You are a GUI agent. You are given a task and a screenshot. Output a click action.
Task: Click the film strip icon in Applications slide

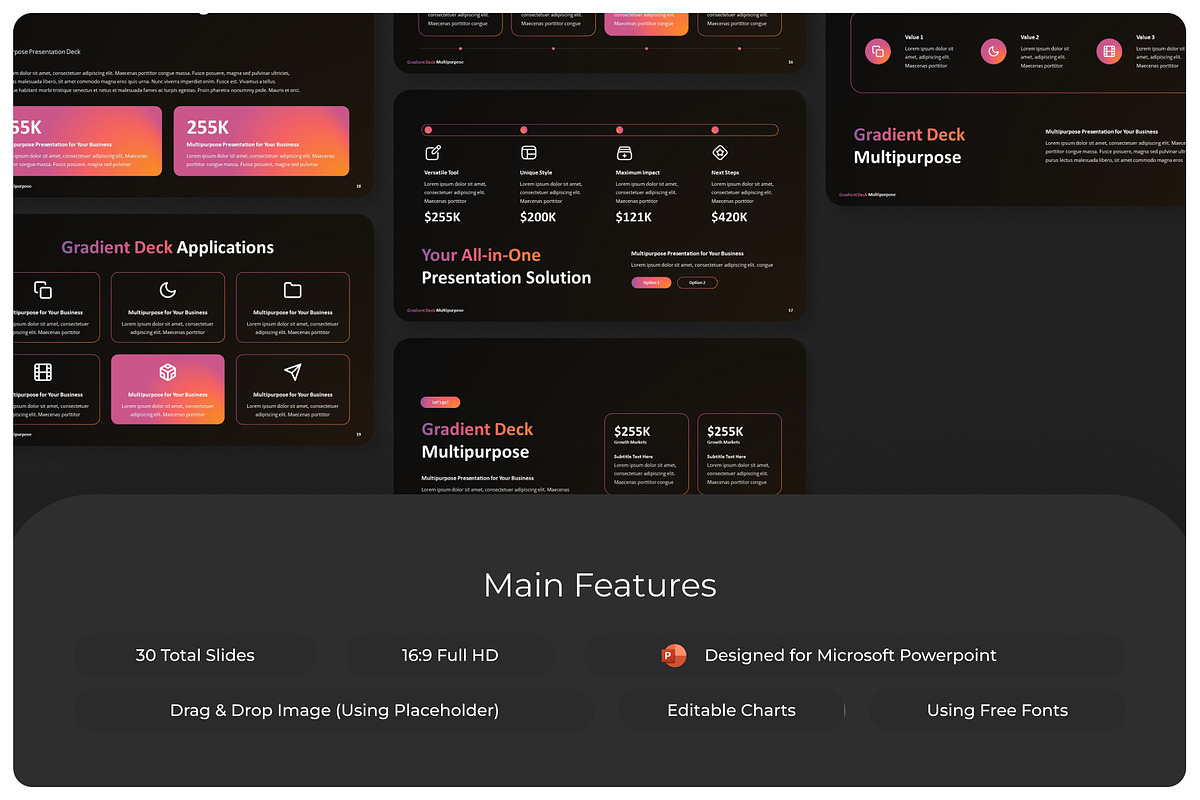[x=43, y=372]
